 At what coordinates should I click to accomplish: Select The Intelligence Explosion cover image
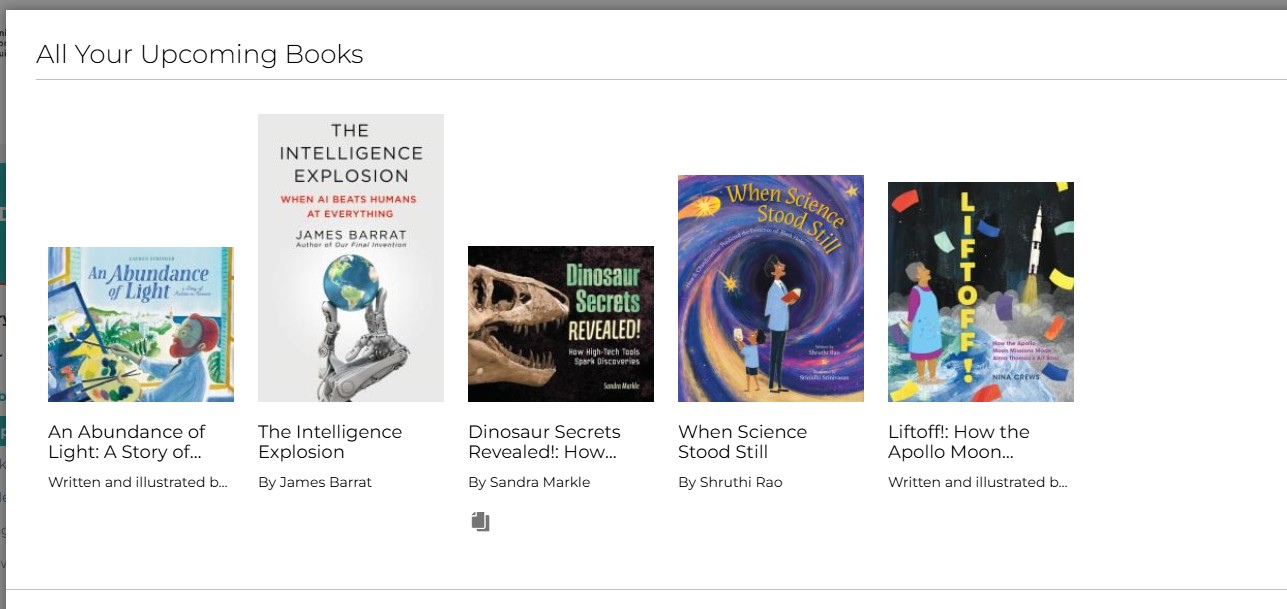[x=351, y=258]
